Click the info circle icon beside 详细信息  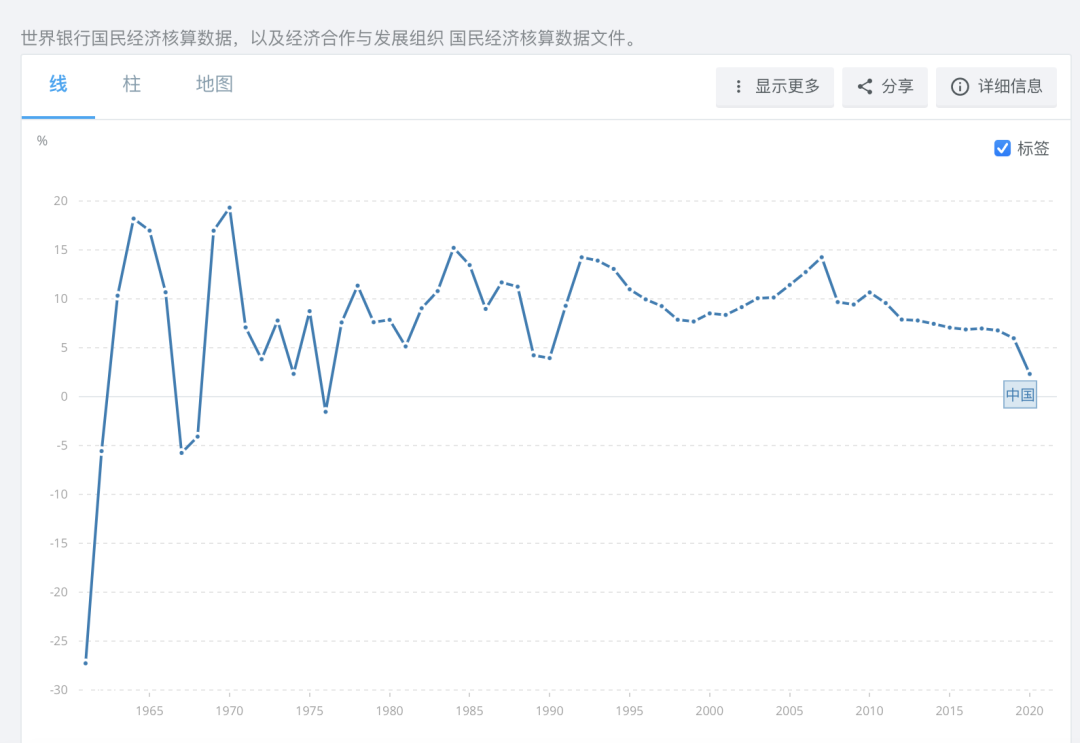click(x=959, y=87)
